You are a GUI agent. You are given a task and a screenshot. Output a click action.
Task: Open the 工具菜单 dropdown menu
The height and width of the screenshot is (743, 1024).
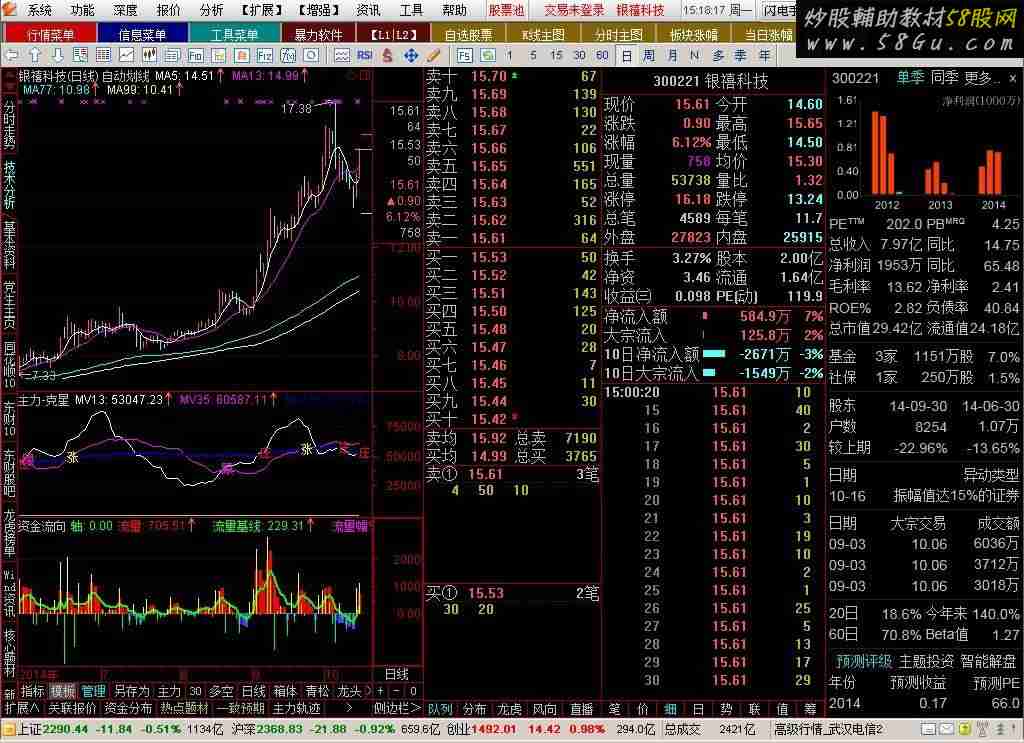click(x=234, y=34)
